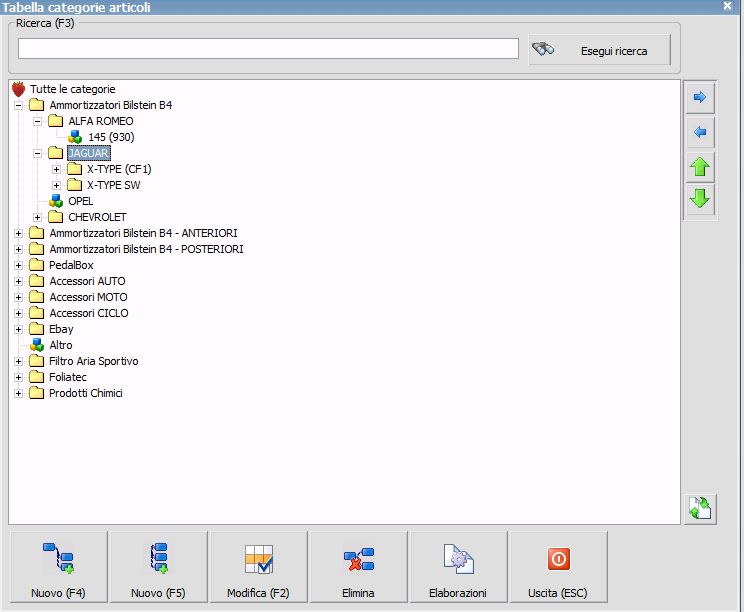Click the refresh document icon button
This screenshot has height=612, width=744.
click(x=700, y=509)
